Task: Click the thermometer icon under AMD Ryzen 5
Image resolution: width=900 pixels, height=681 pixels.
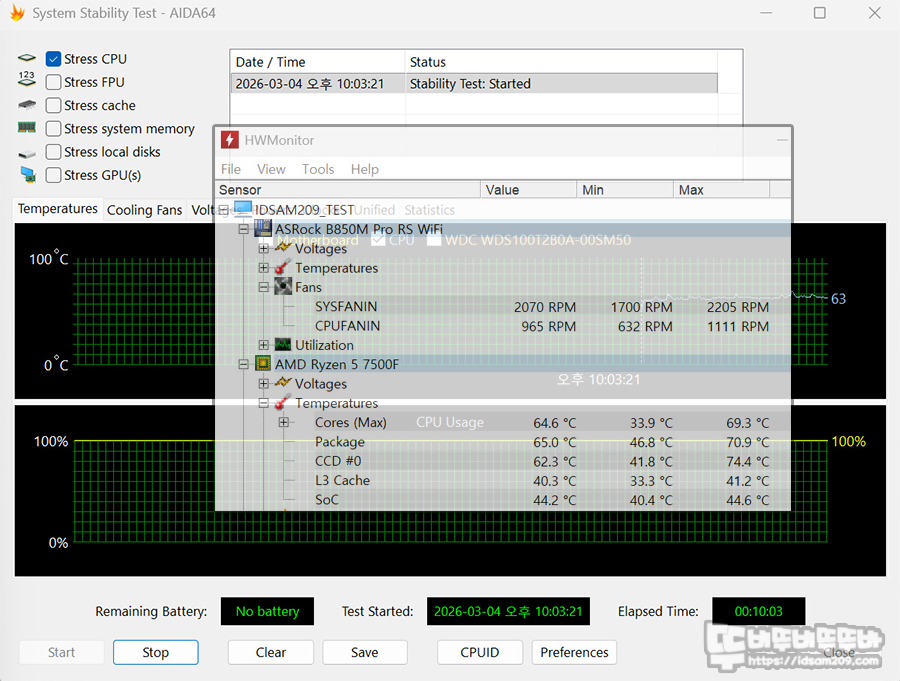Action: coord(283,402)
